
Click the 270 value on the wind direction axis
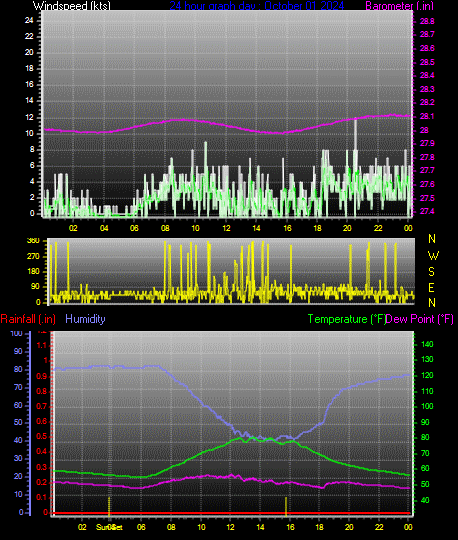coord(33,257)
